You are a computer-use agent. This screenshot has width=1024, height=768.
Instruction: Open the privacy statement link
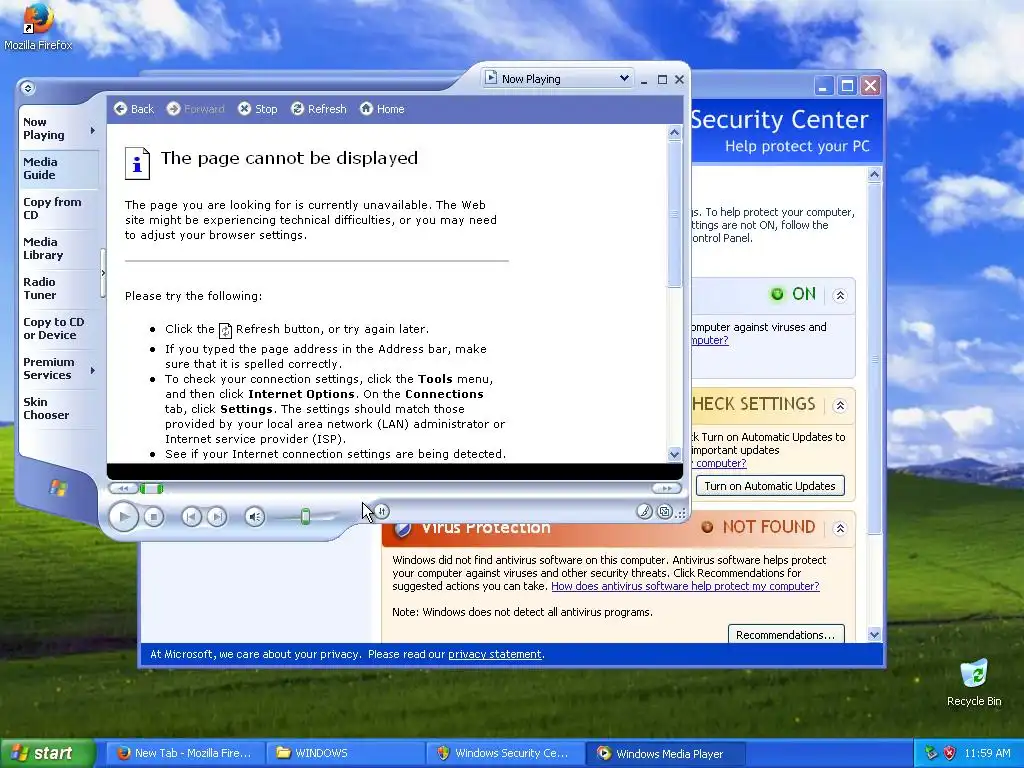click(494, 654)
